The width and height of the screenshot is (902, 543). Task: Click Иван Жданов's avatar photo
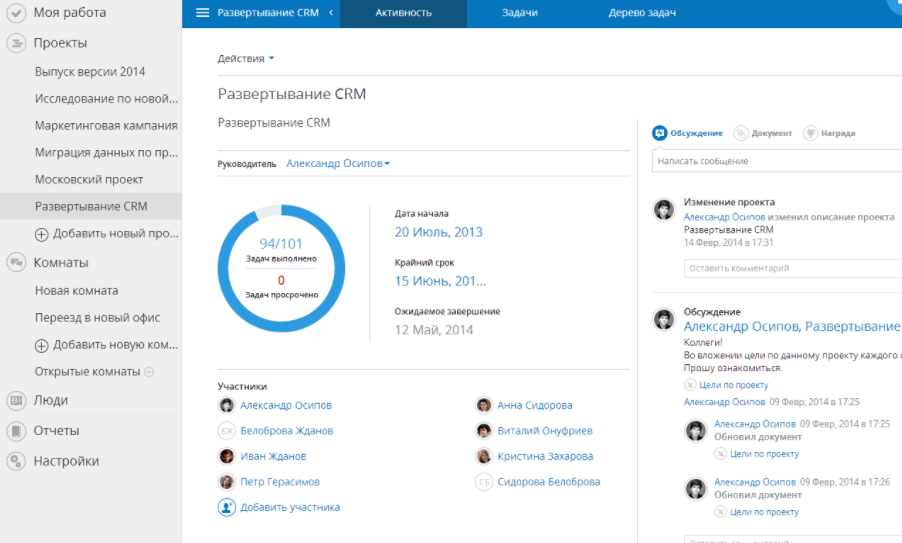227,456
